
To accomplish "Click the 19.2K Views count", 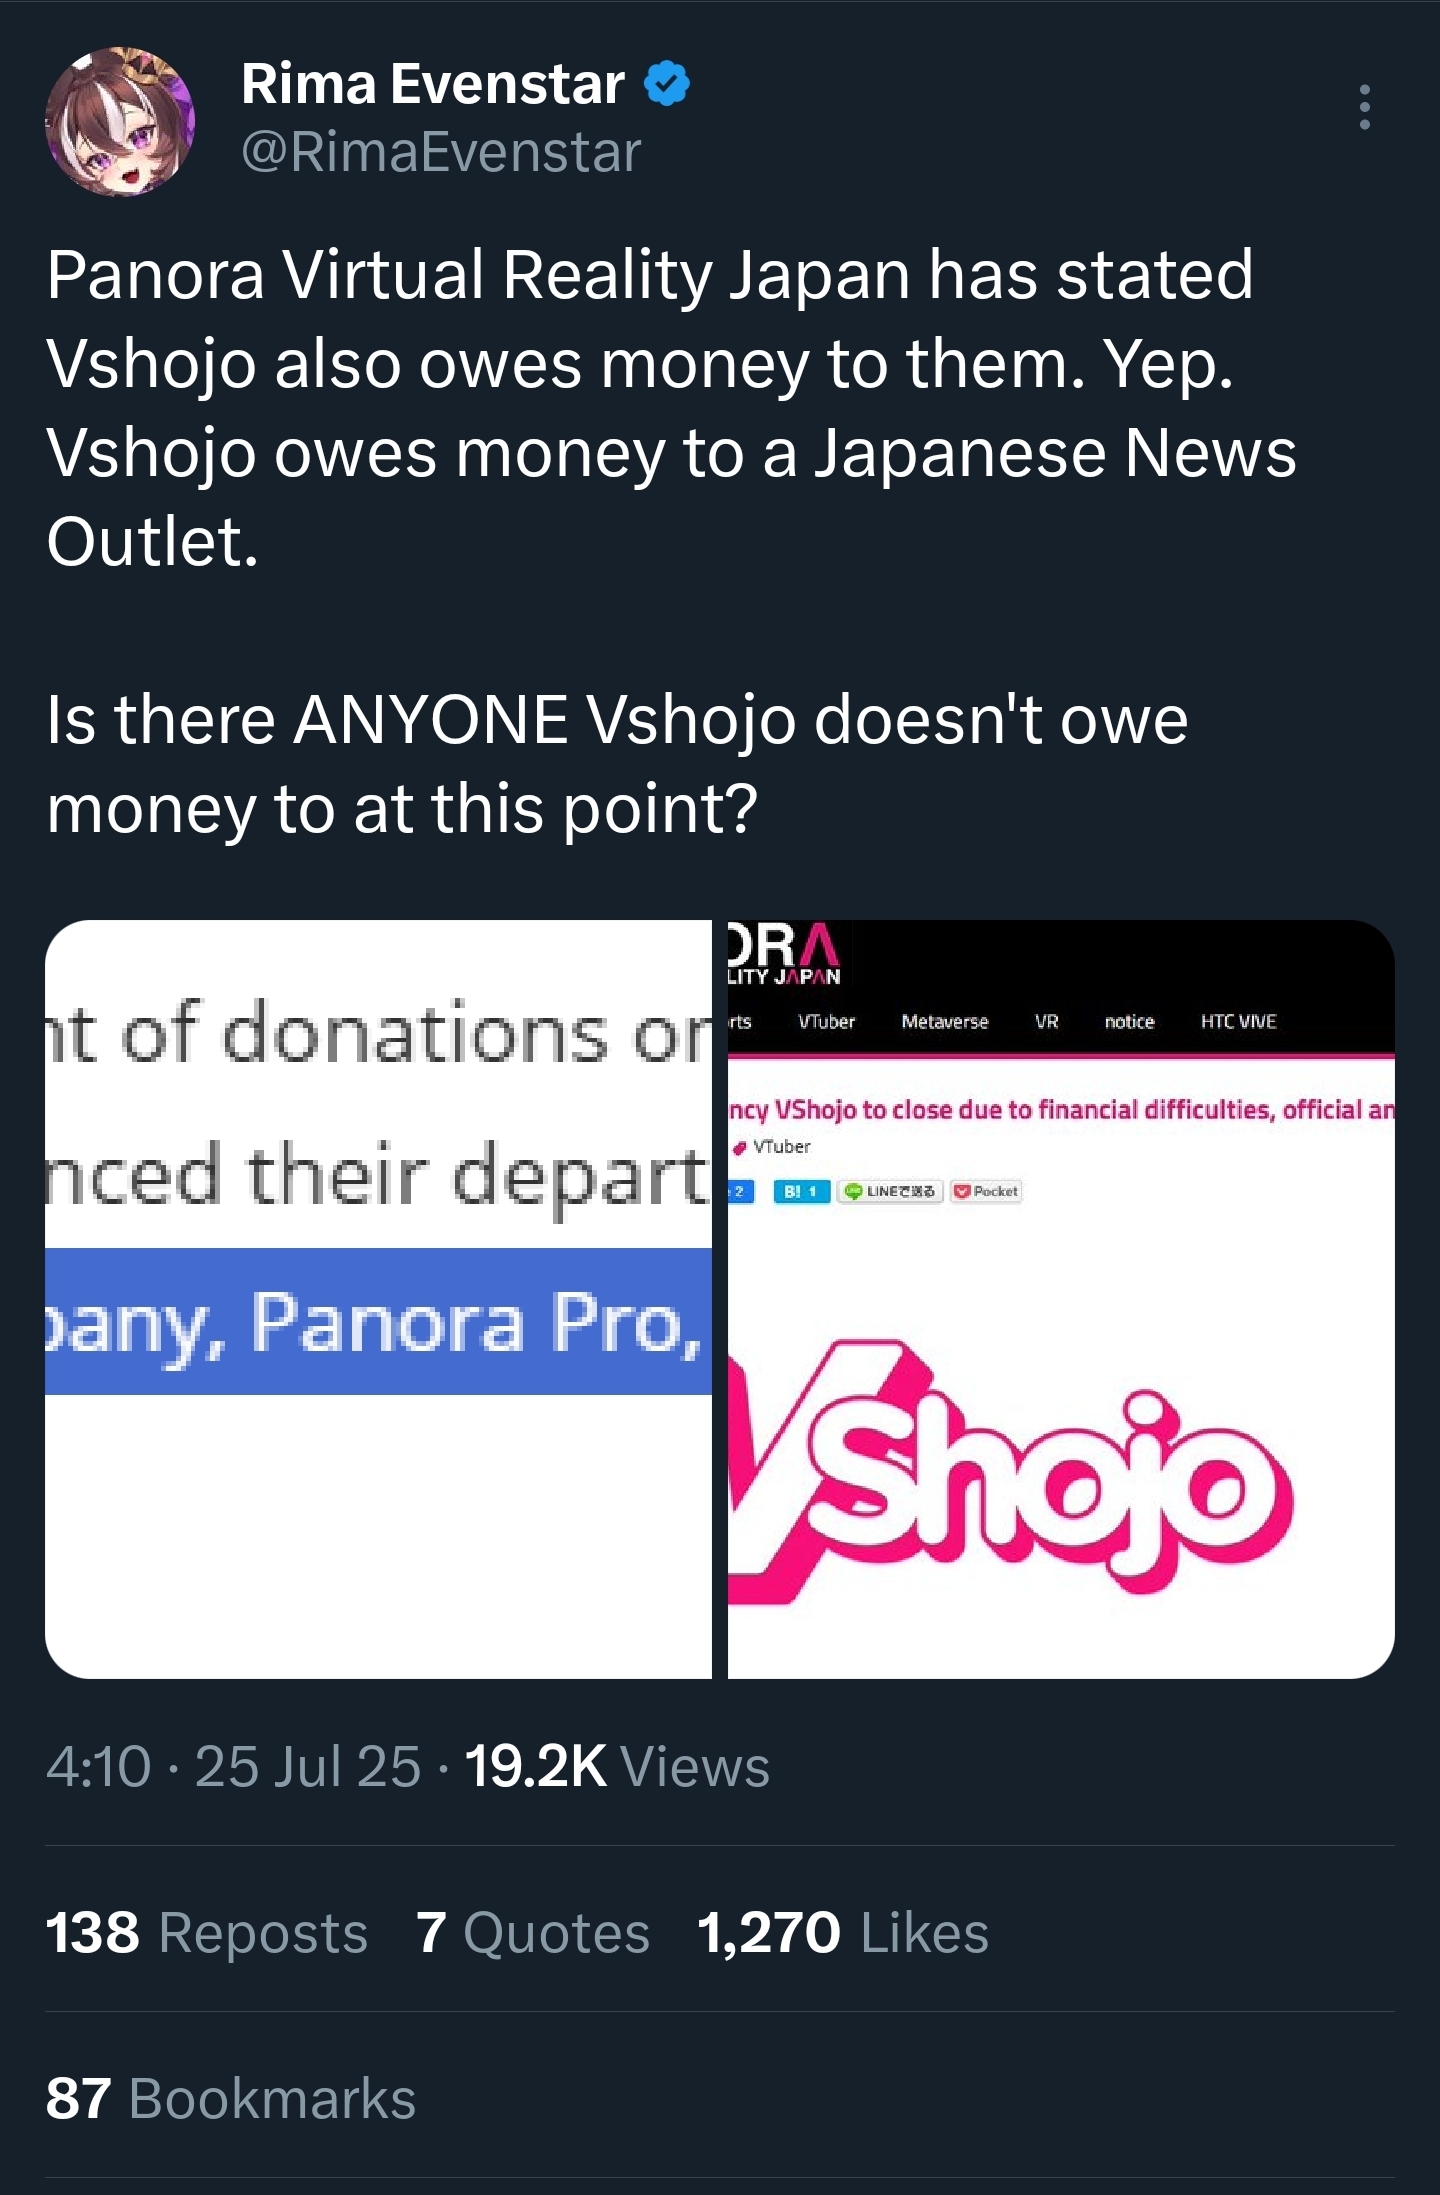I will tap(617, 1766).
